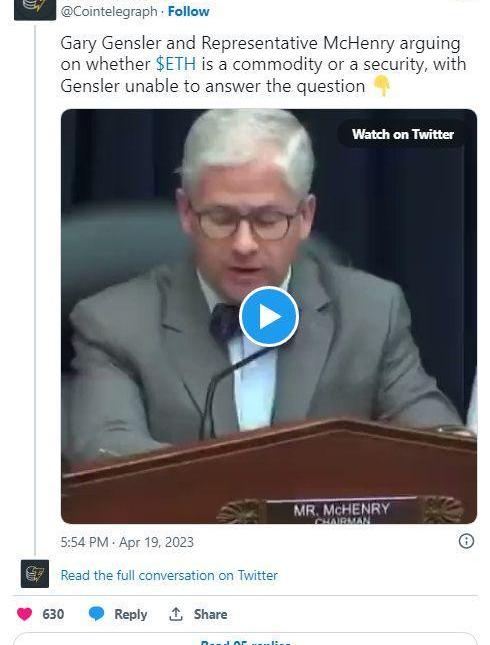The height and width of the screenshot is (645, 490).
Task: Click the 630 likes count
Action: 53,614
